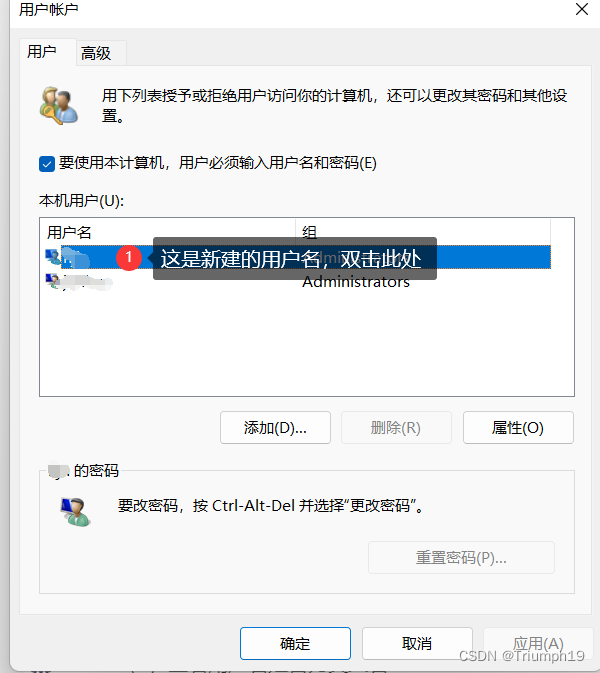This screenshot has height=673, width=600.
Task: Select the second user's account icon
Action: pos(52,281)
